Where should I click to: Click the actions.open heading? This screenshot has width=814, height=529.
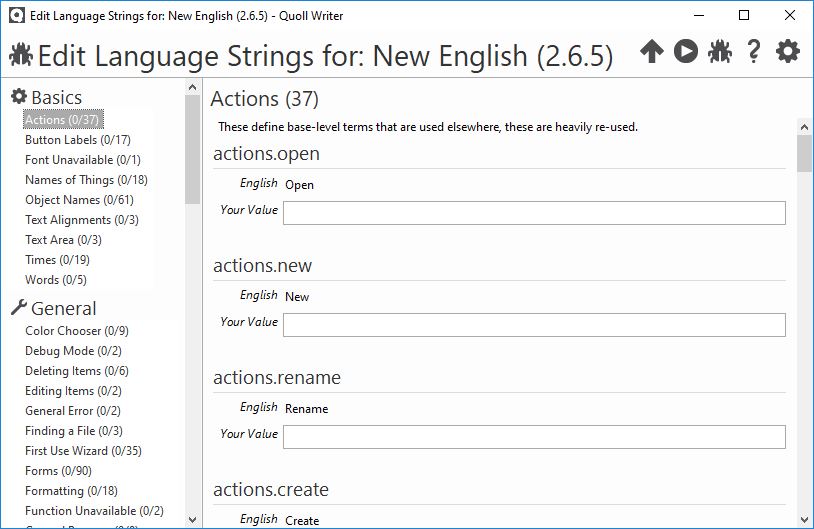pos(266,154)
